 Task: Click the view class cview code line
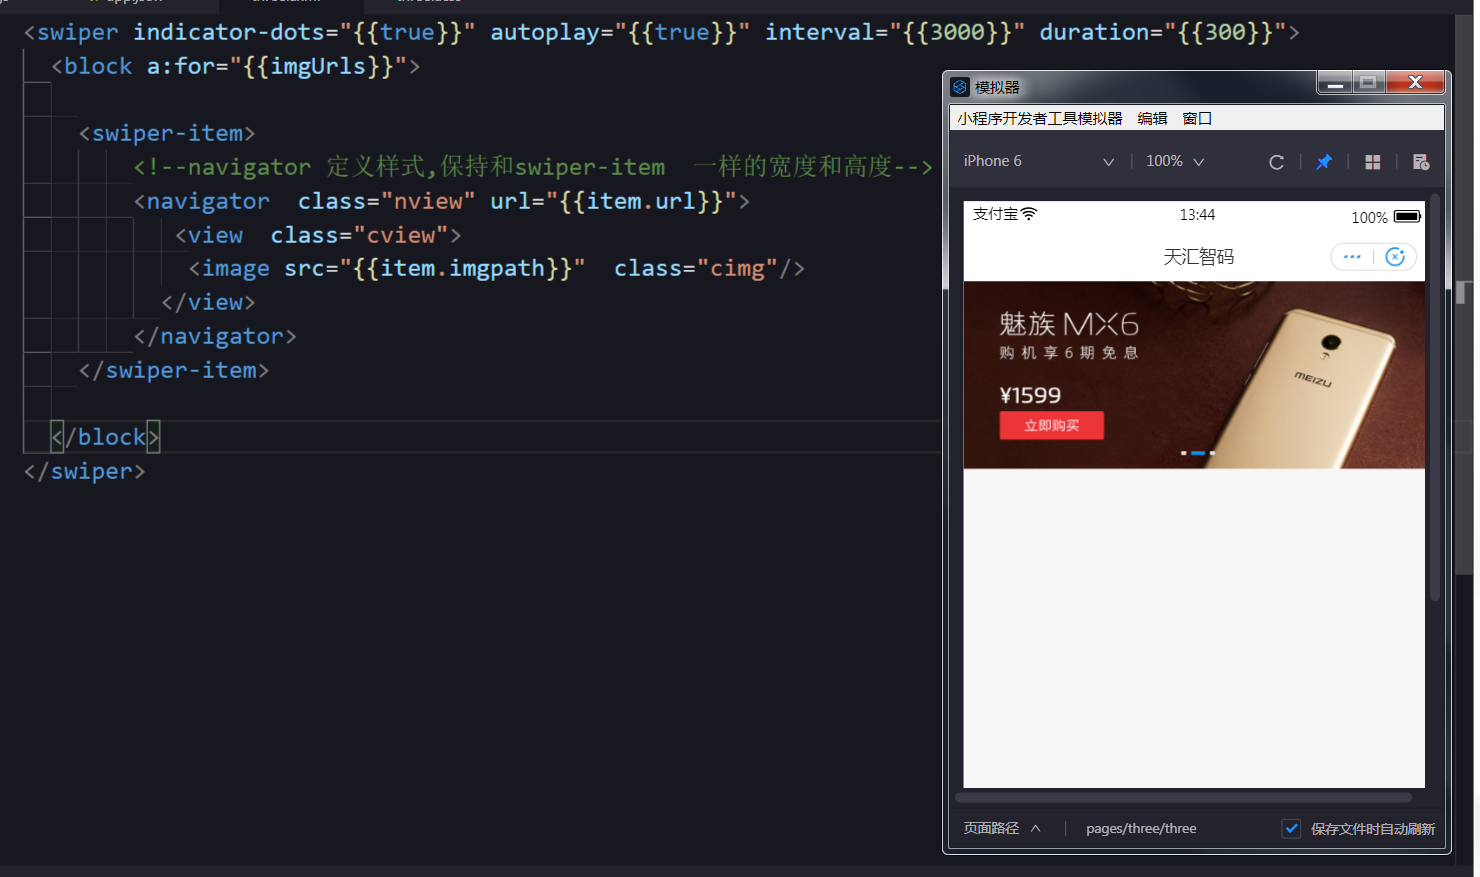click(318, 235)
